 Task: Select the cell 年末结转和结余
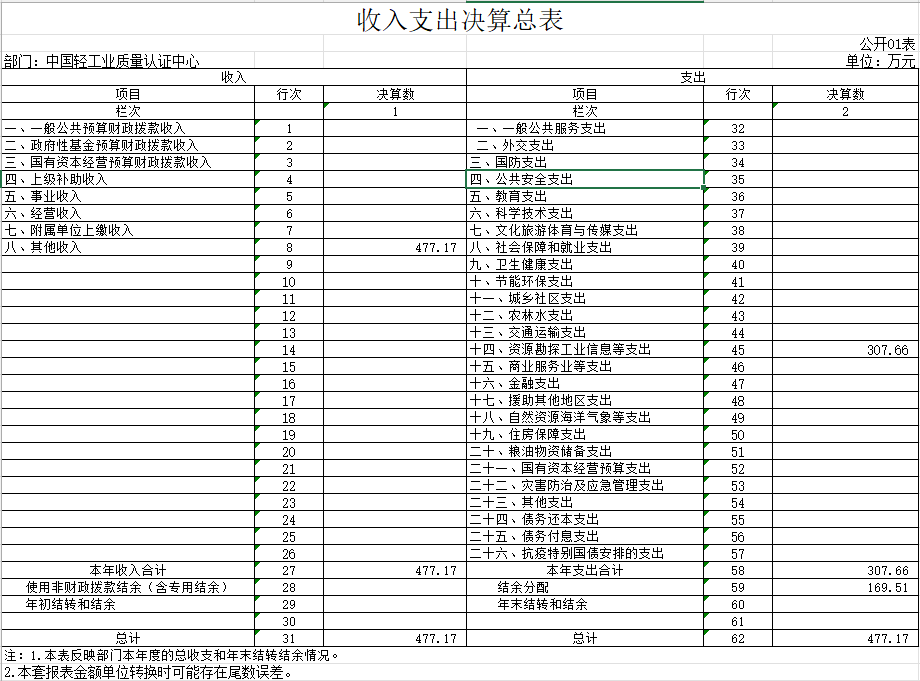pyautogui.click(x=585, y=604)
